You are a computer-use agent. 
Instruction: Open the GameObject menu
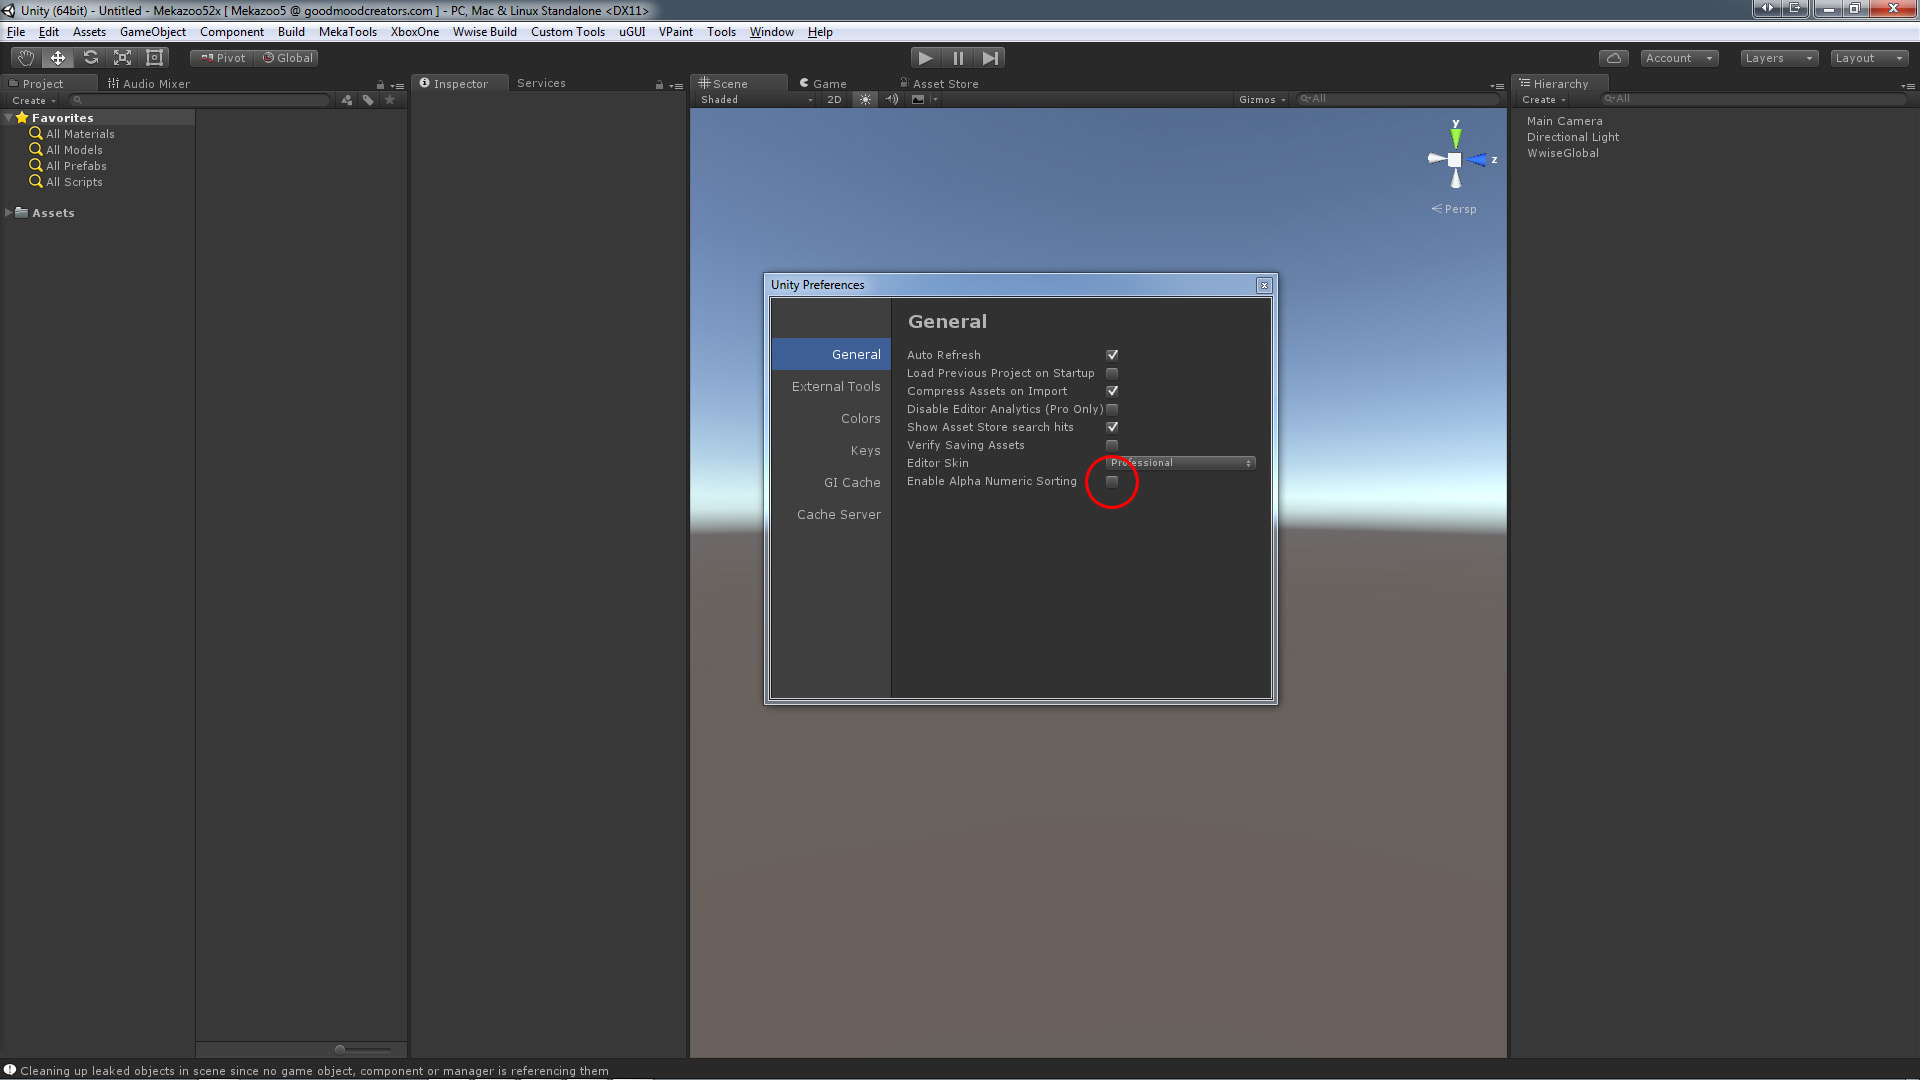(152, 31)
